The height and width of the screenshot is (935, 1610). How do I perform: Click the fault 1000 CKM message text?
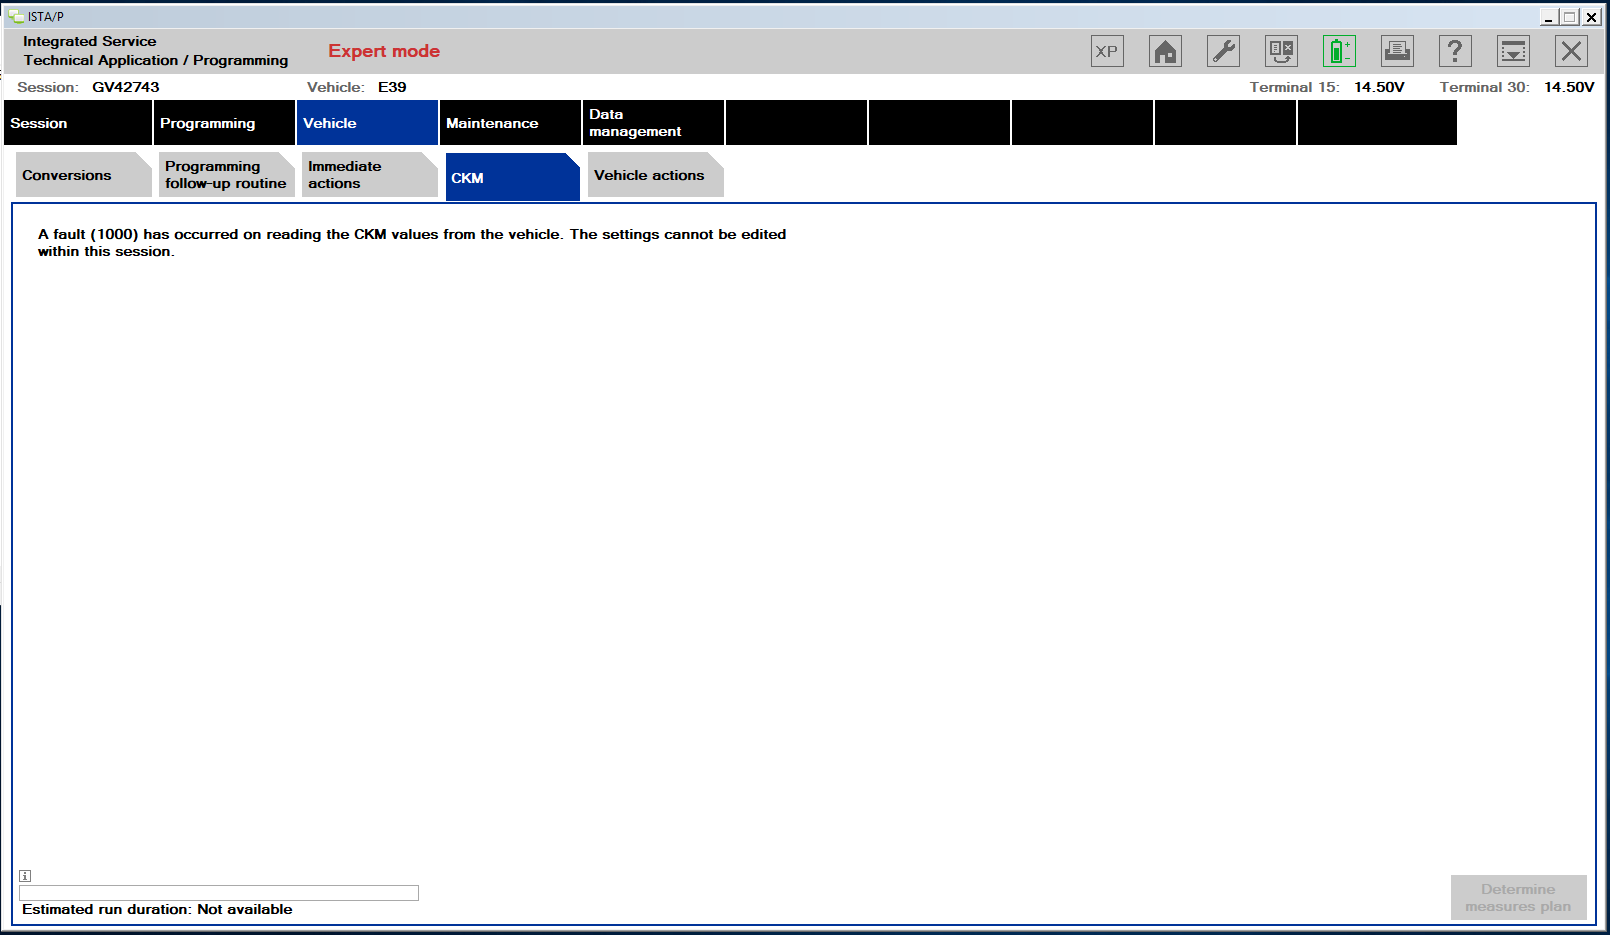(x=412, y=243)
